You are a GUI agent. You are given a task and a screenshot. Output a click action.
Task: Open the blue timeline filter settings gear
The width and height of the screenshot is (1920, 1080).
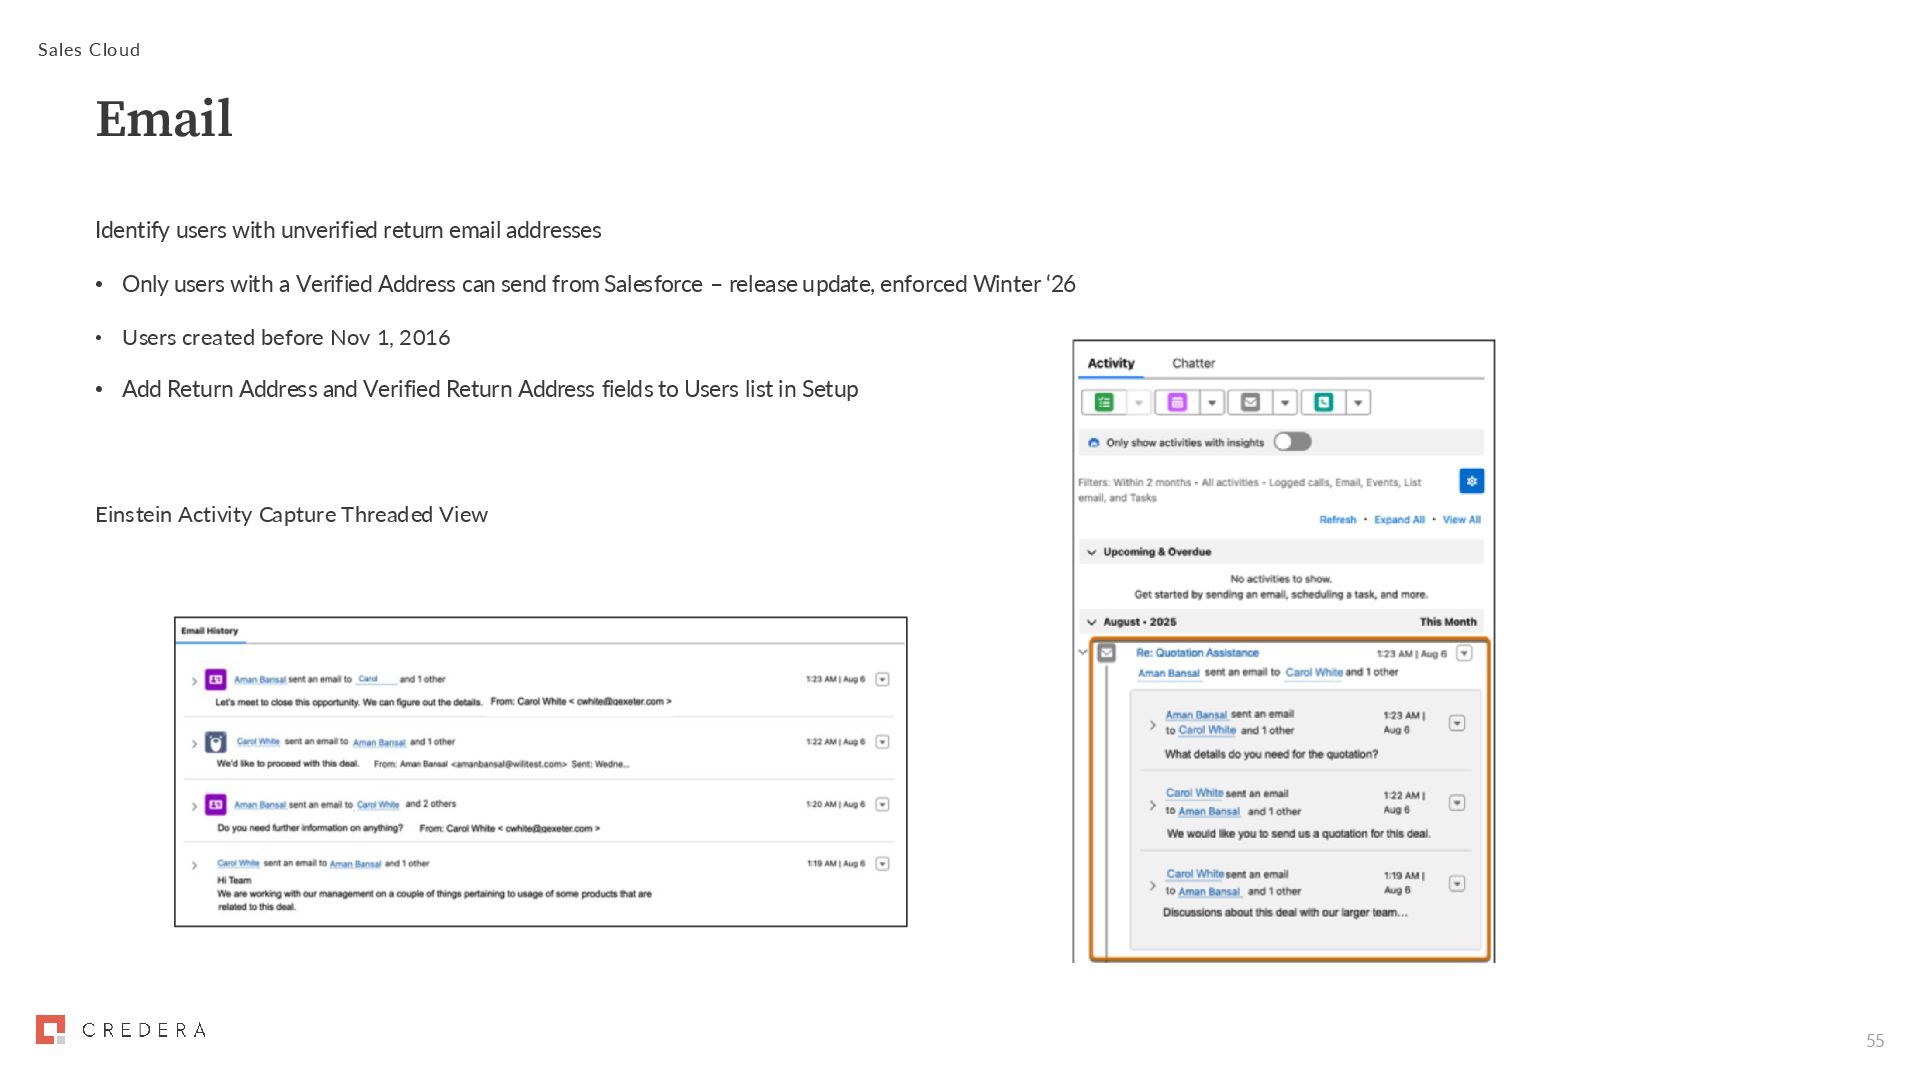tap(1471, 481)
